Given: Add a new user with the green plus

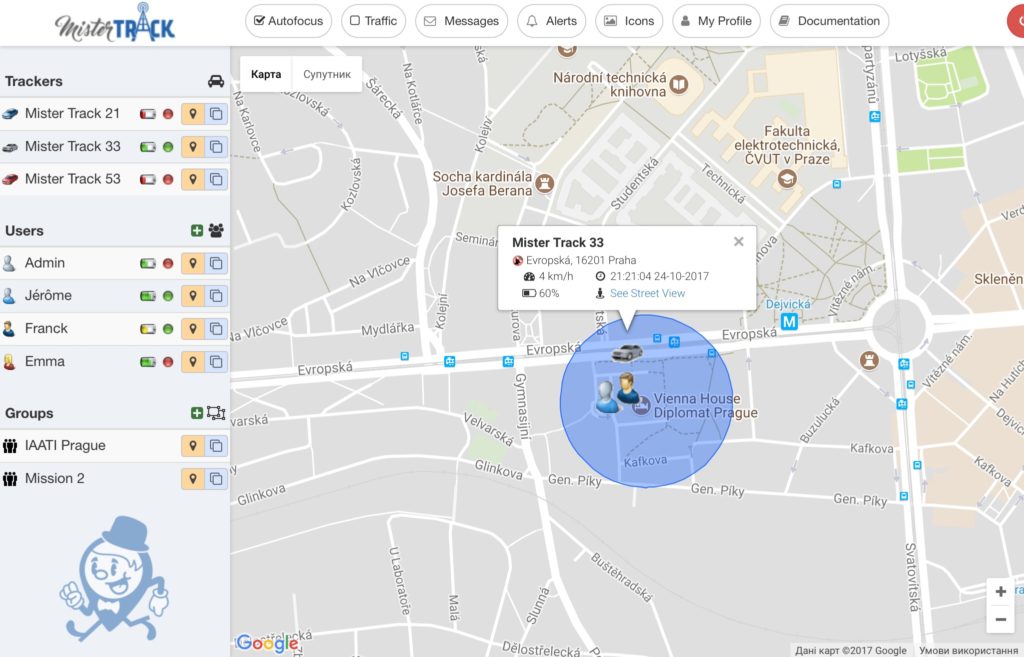Looking at the screenshot, I should click(x=197, y=231).
